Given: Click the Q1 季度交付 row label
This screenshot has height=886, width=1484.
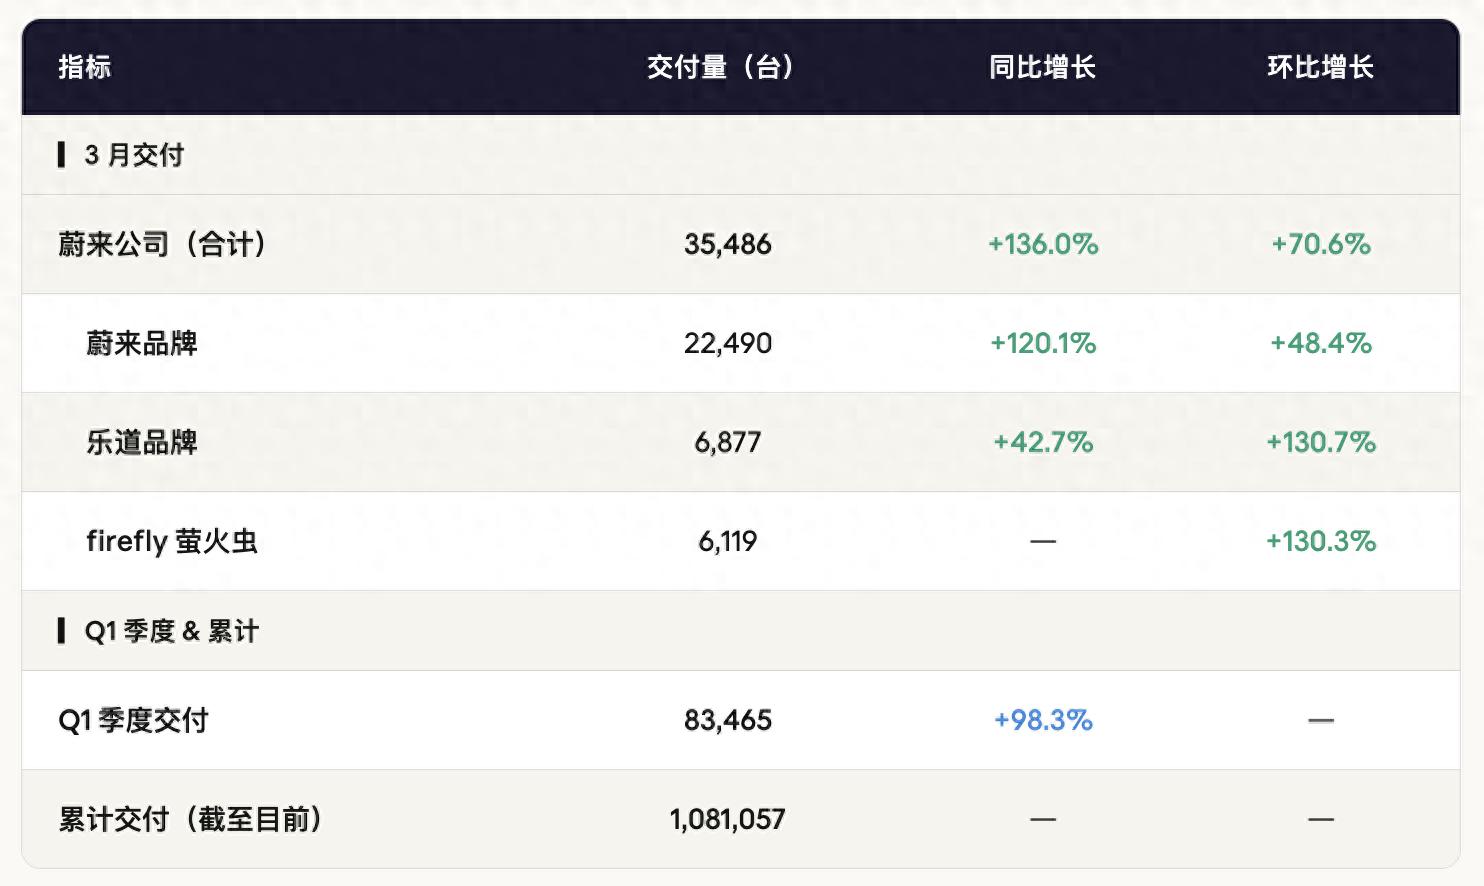Looking at the screenshot, I should 133,720.
